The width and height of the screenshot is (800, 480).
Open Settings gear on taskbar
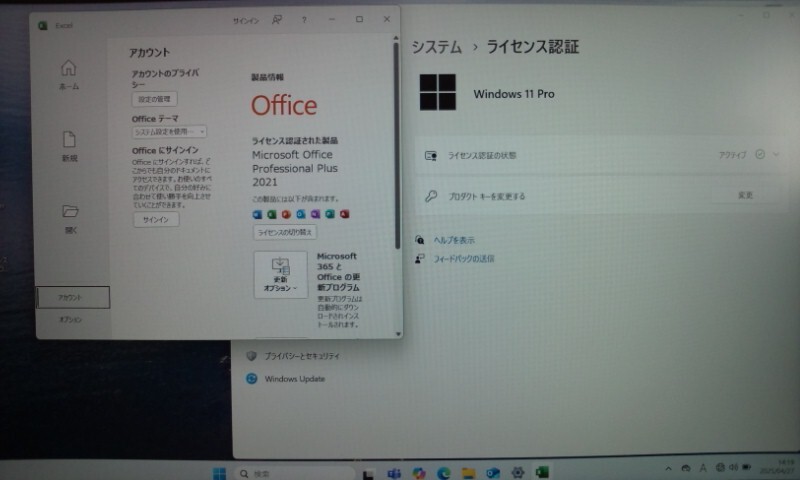(x=518, y=473)
